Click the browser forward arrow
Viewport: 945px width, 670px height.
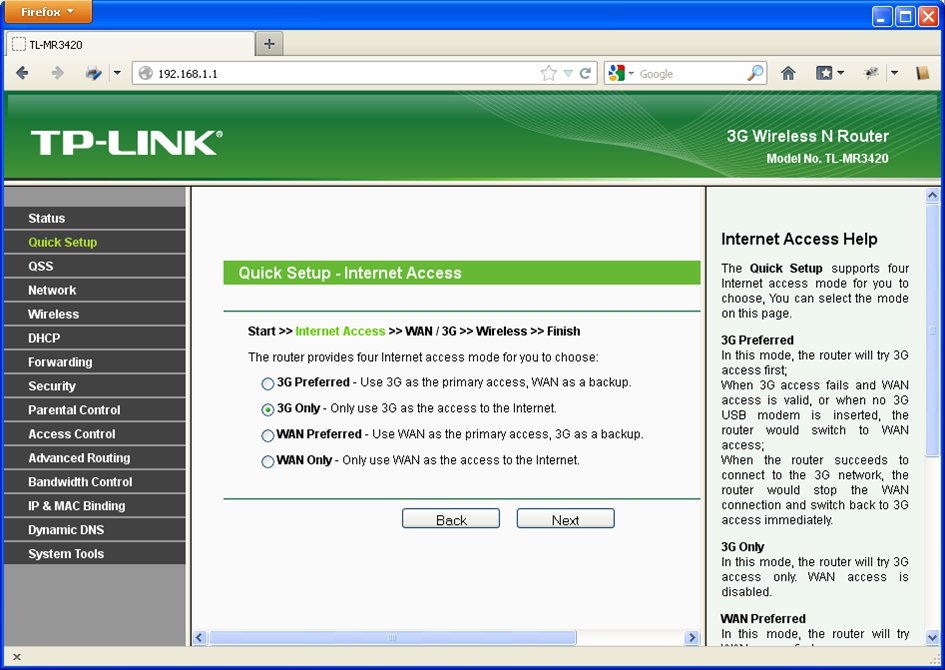57,74
